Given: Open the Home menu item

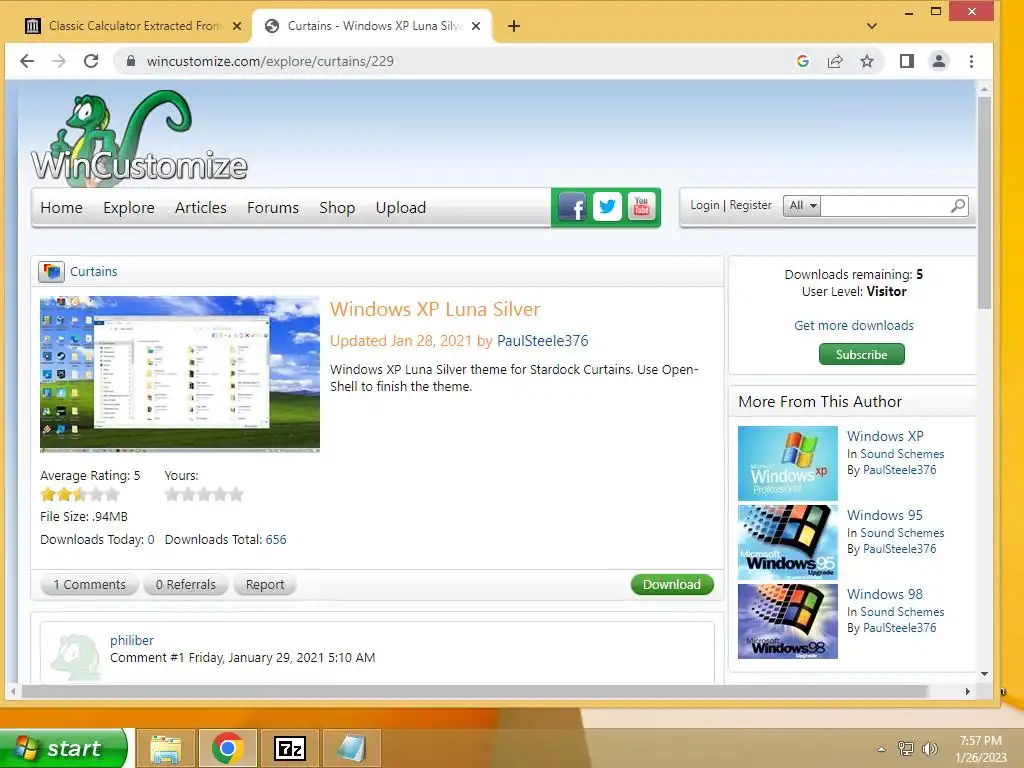Looking at the screenshot, I should (61, 208).
